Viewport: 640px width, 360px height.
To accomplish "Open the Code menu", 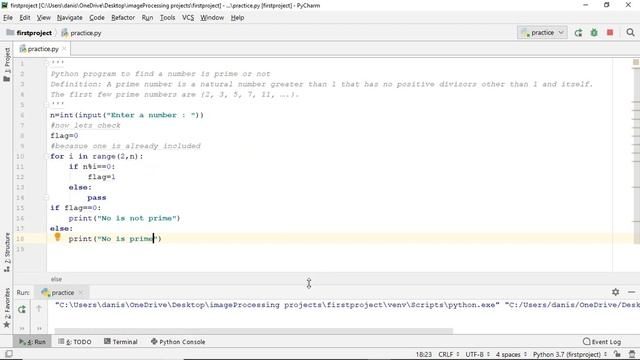I will pos(97,18).
